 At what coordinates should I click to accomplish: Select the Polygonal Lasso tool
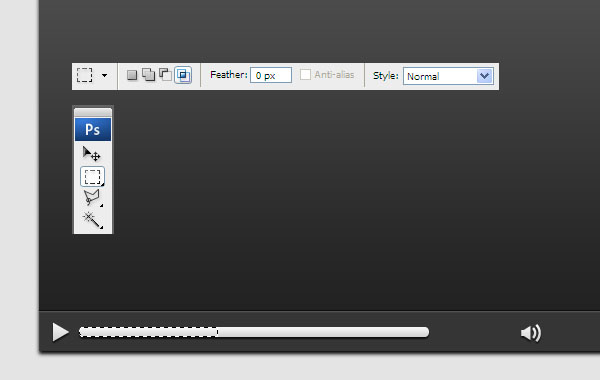click(x=92, y=198)
